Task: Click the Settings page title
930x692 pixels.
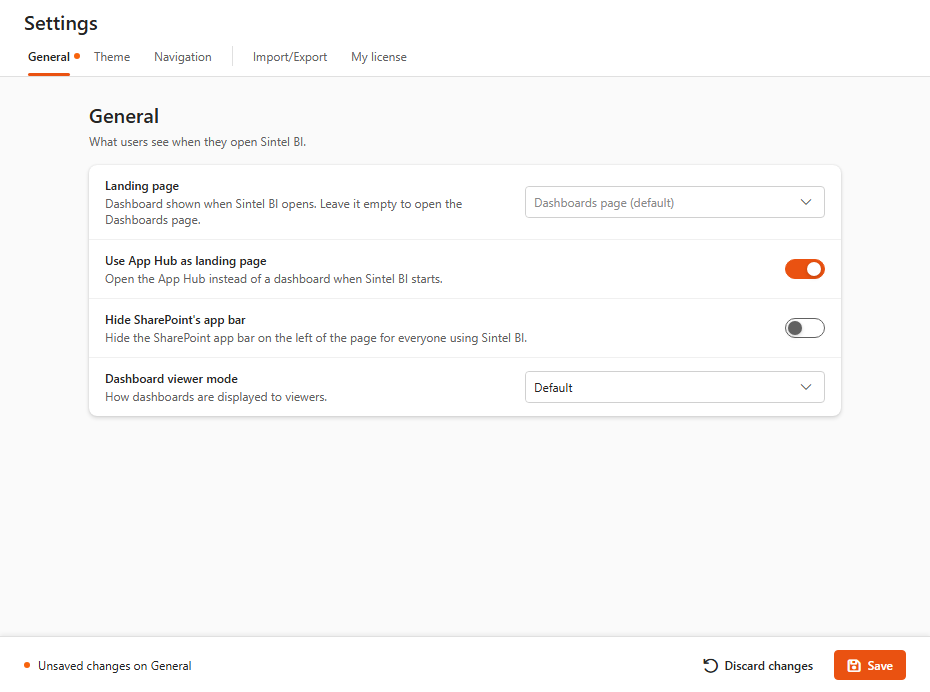Action: coord(60,23)
